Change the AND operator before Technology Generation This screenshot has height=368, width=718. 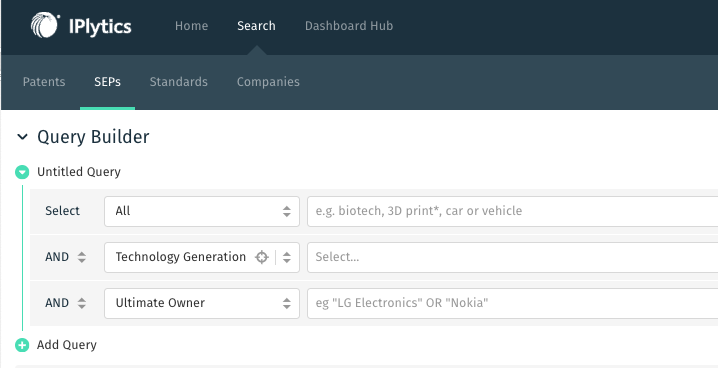point(65,257)
